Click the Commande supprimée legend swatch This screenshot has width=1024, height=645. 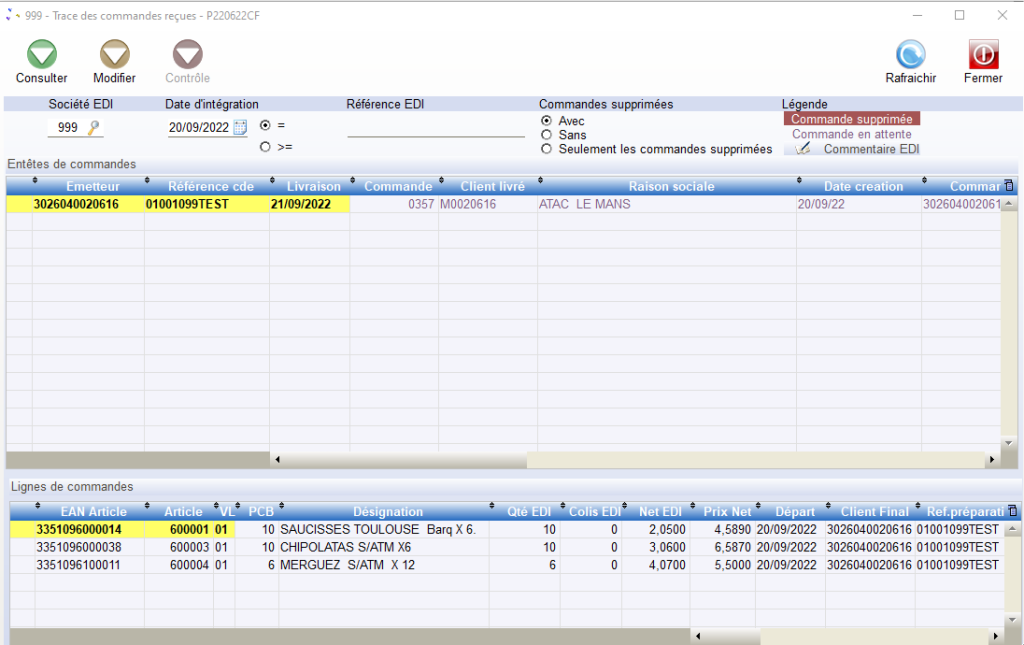[x=851, y=119]
